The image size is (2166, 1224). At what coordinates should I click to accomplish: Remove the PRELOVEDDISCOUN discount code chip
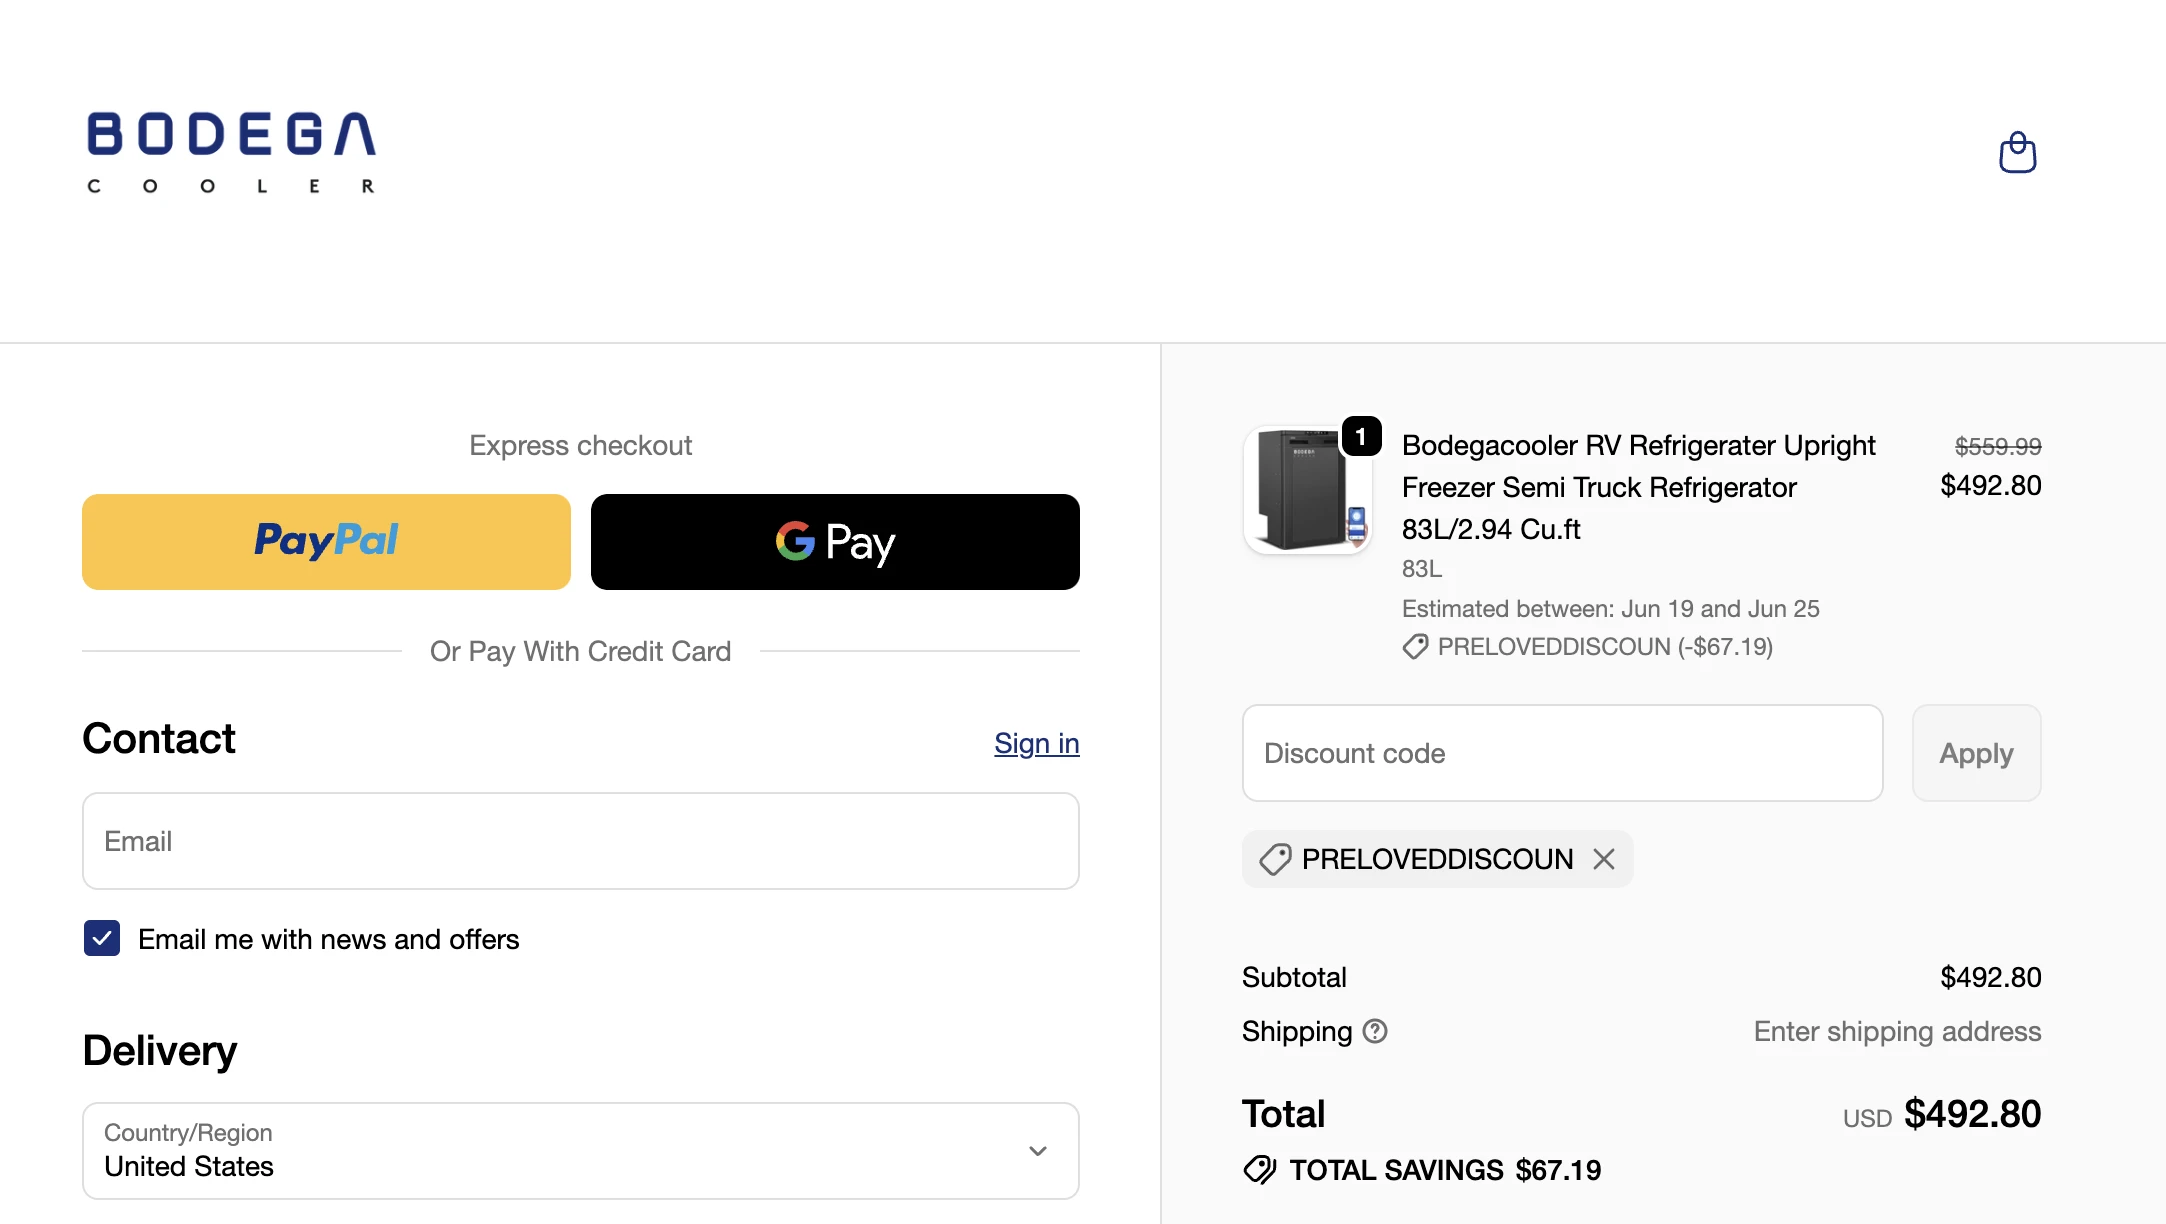(1604, 859)
